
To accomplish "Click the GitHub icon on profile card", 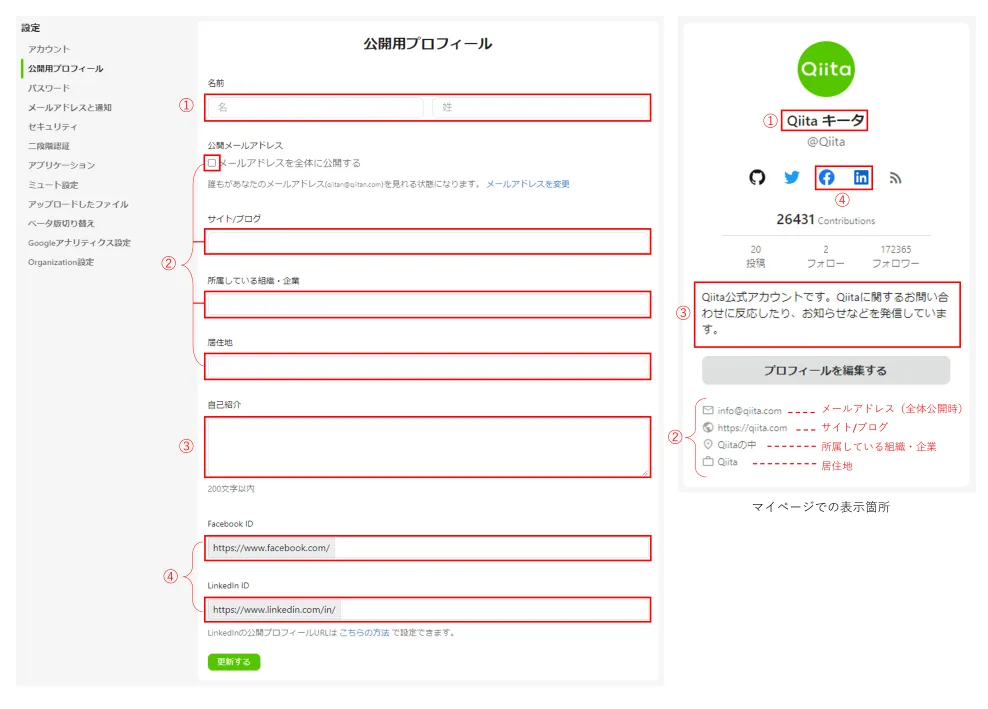I will pyautogui.click(x=757, y=178).
